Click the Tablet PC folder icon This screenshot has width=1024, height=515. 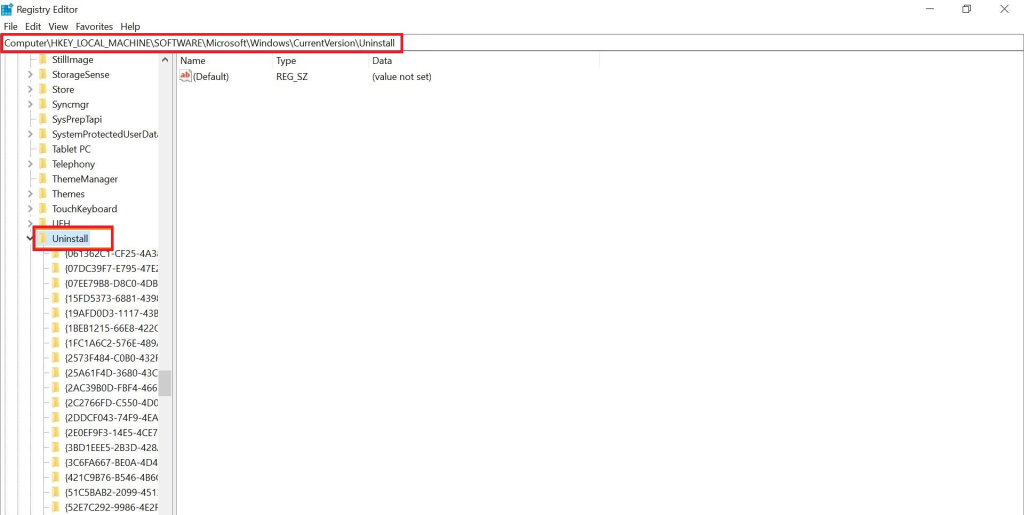(x=42, y=149)
